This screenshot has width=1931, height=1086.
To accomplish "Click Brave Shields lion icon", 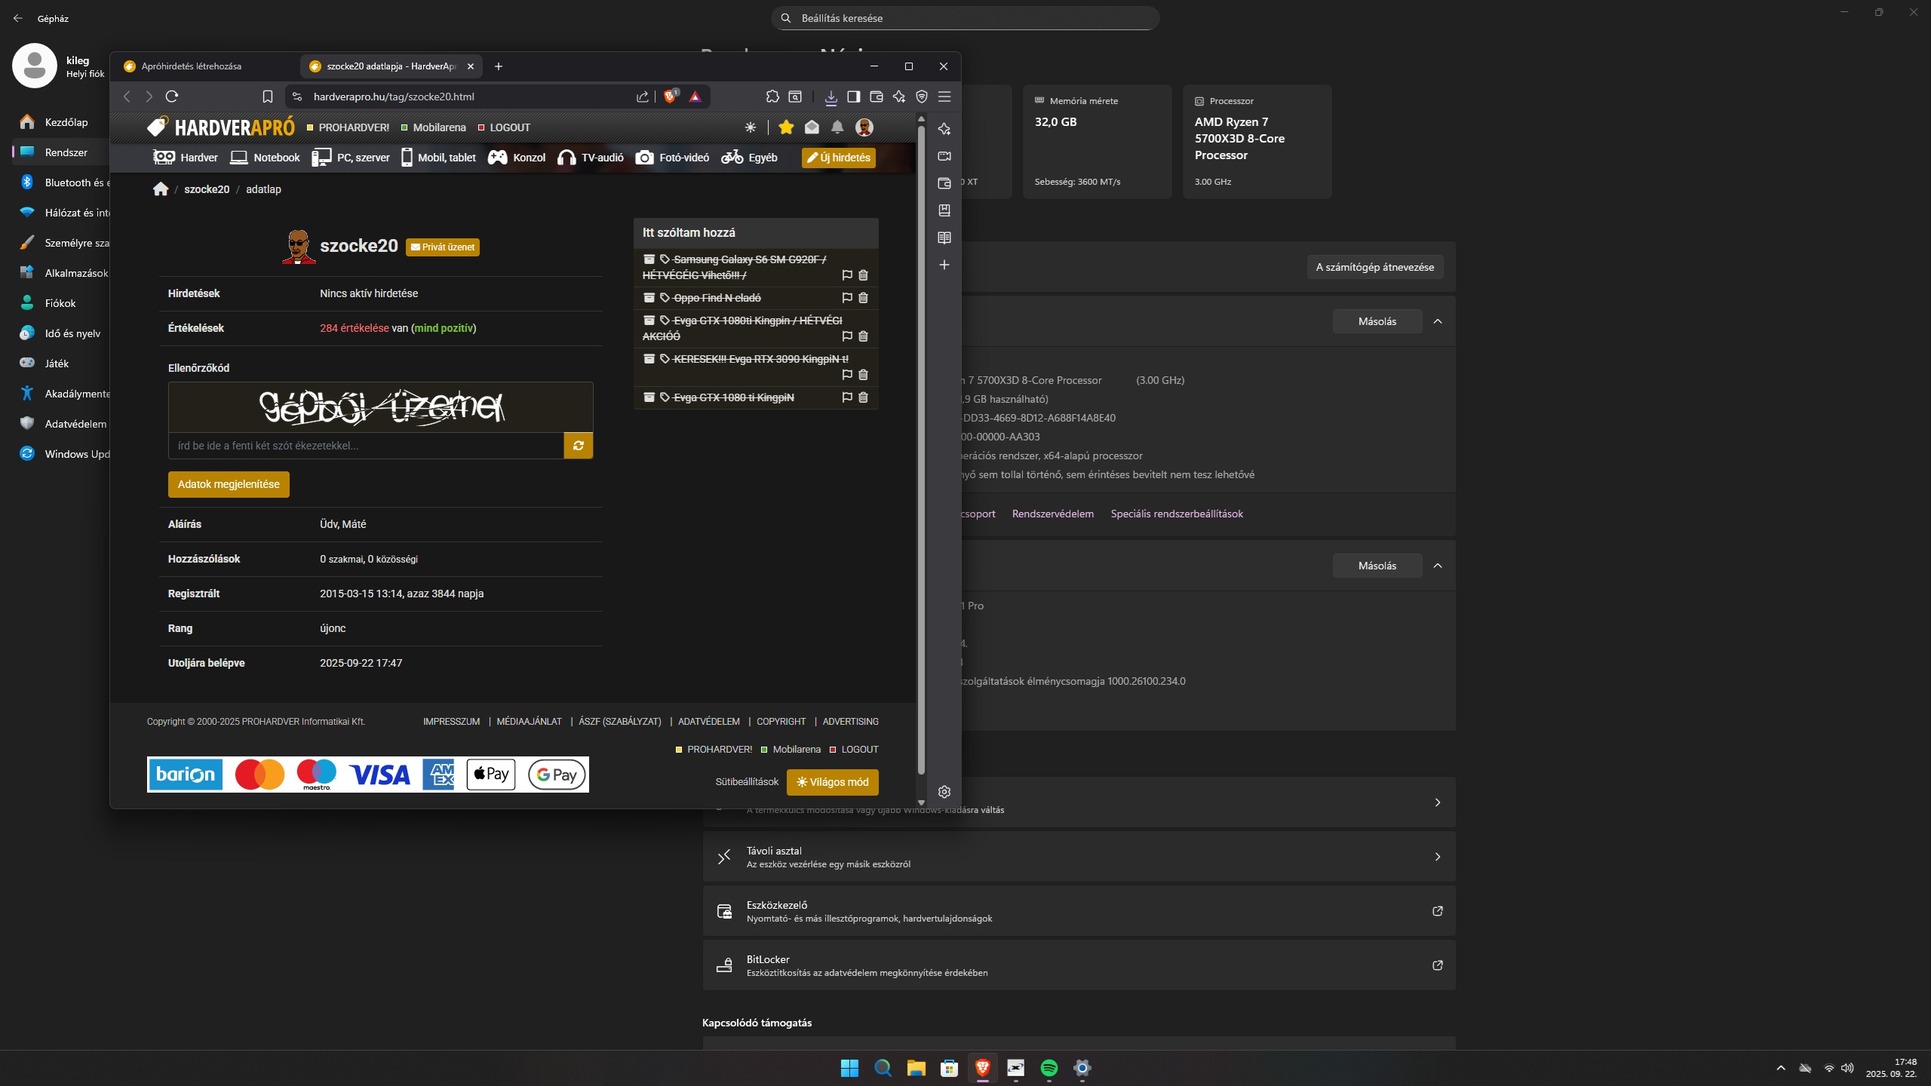I will (670, 97).
